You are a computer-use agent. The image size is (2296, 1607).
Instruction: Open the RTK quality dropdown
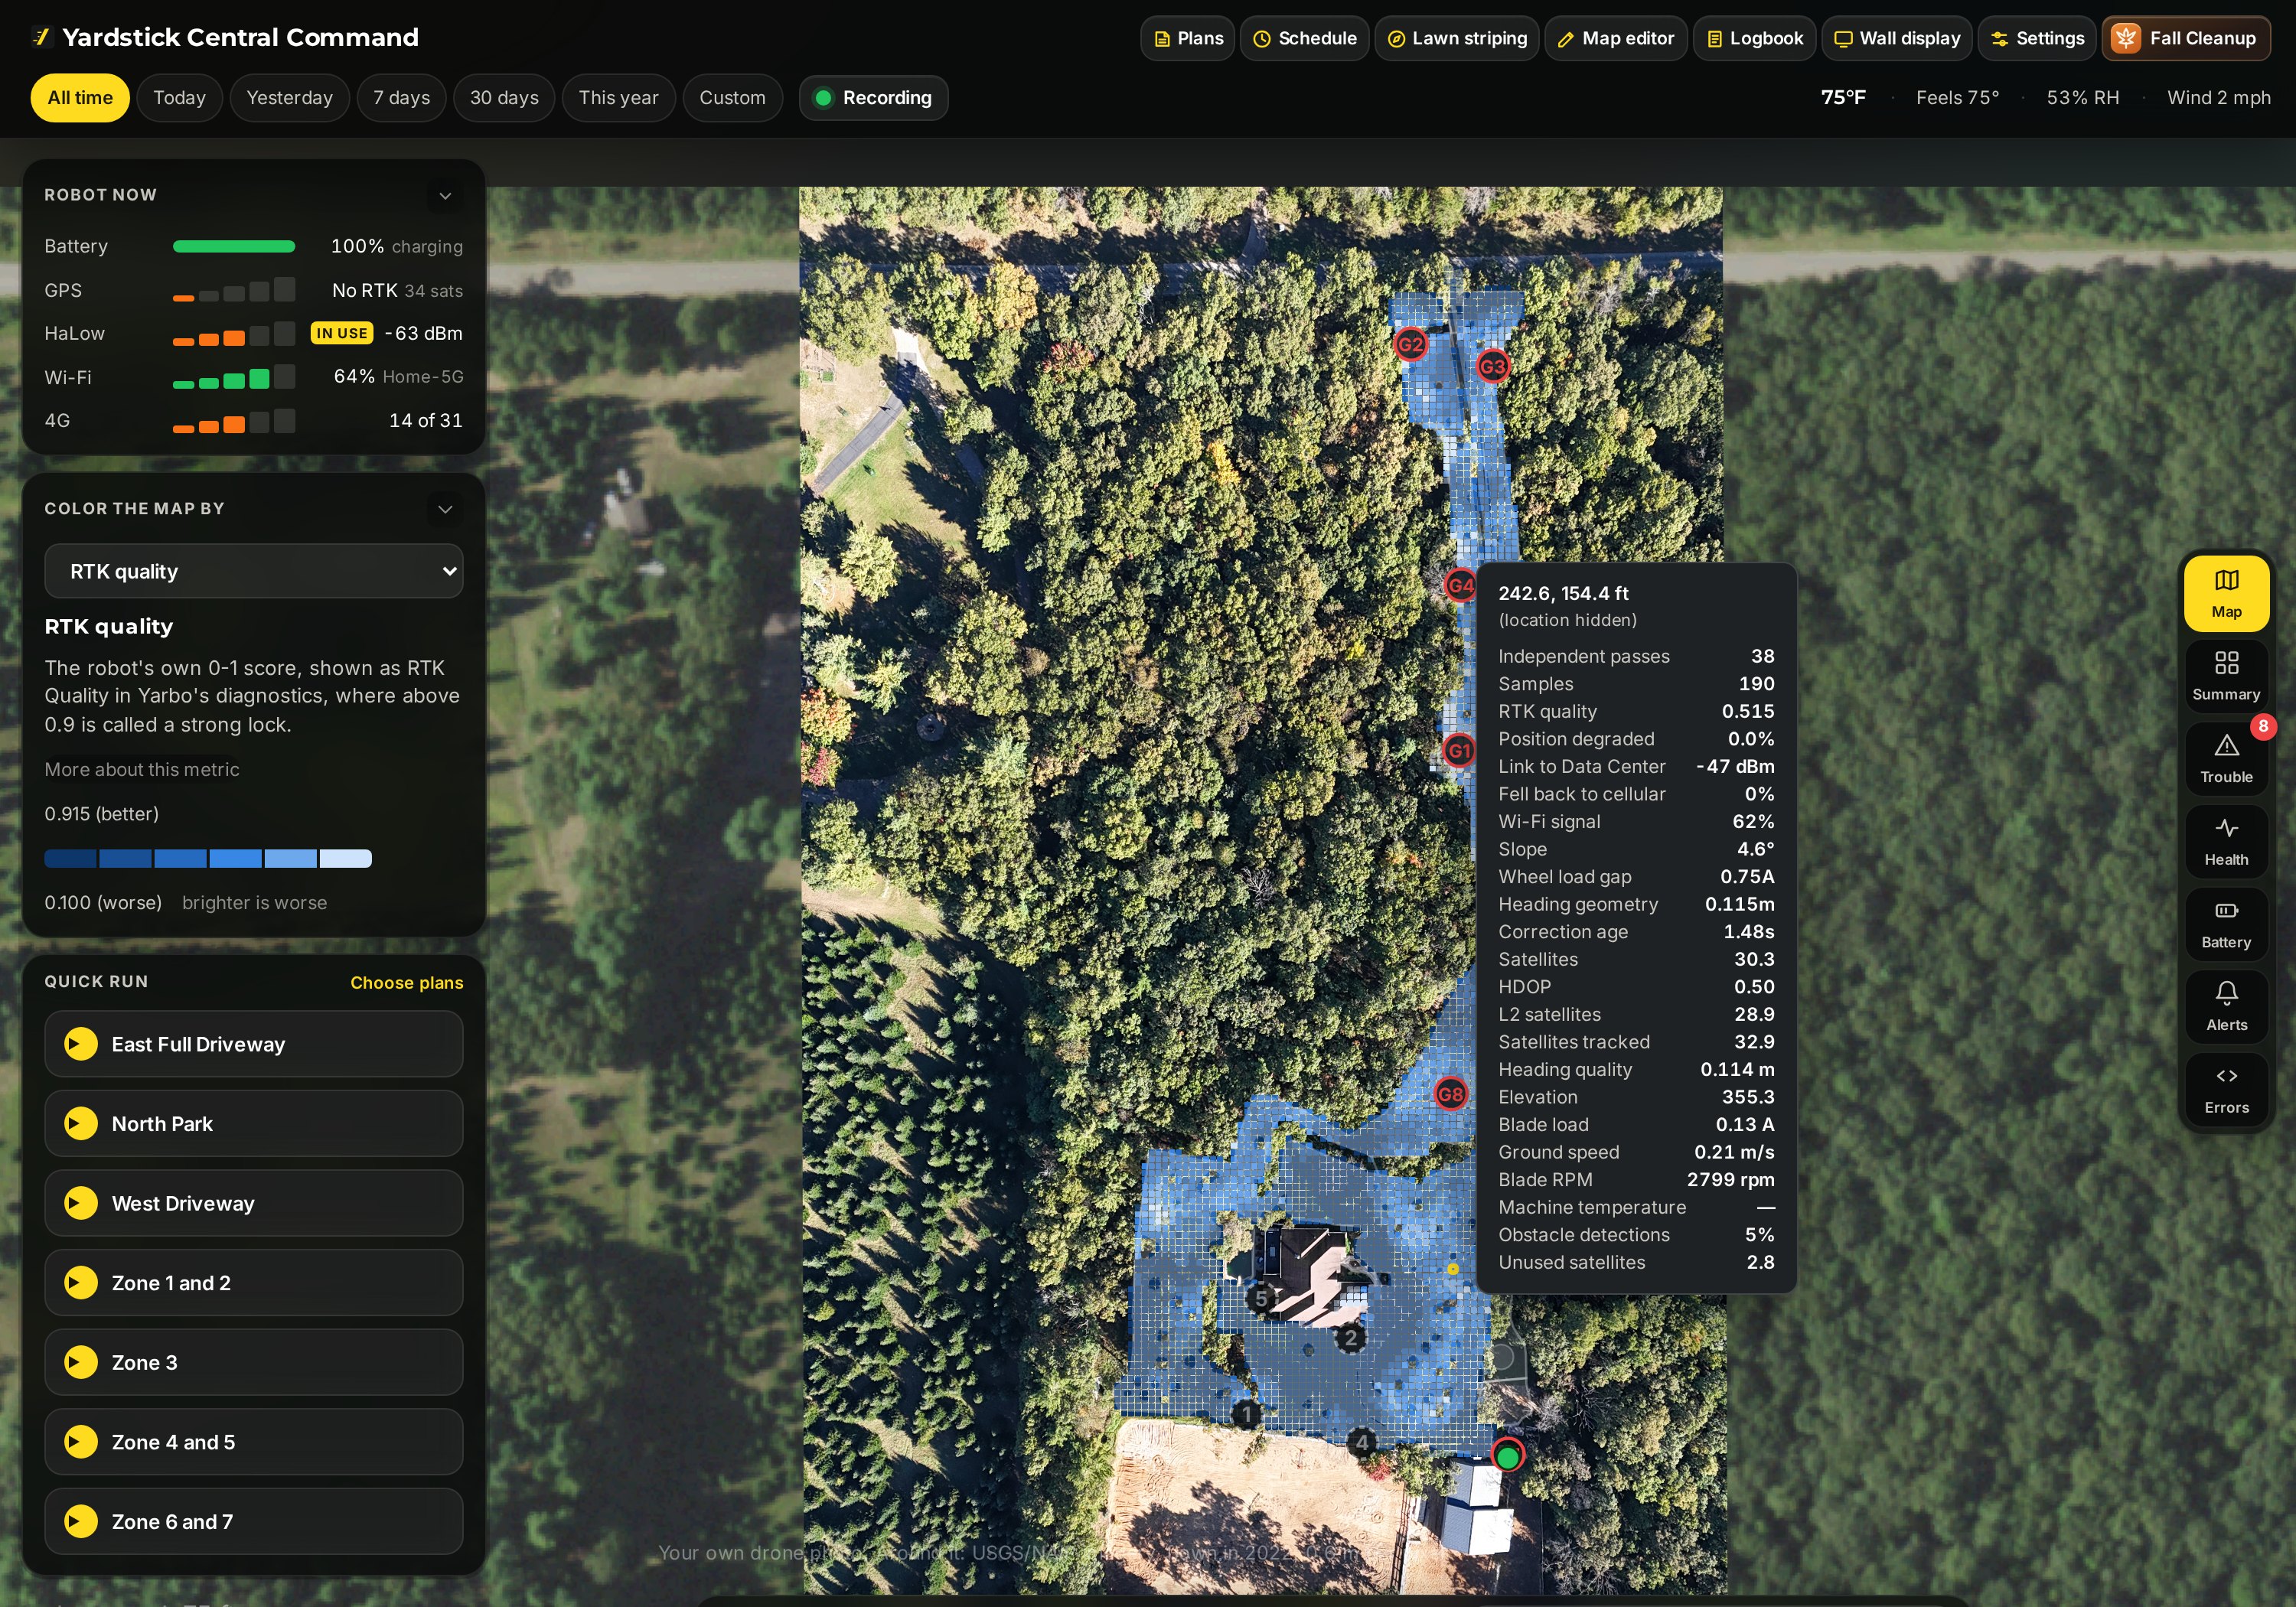[254, 571]
